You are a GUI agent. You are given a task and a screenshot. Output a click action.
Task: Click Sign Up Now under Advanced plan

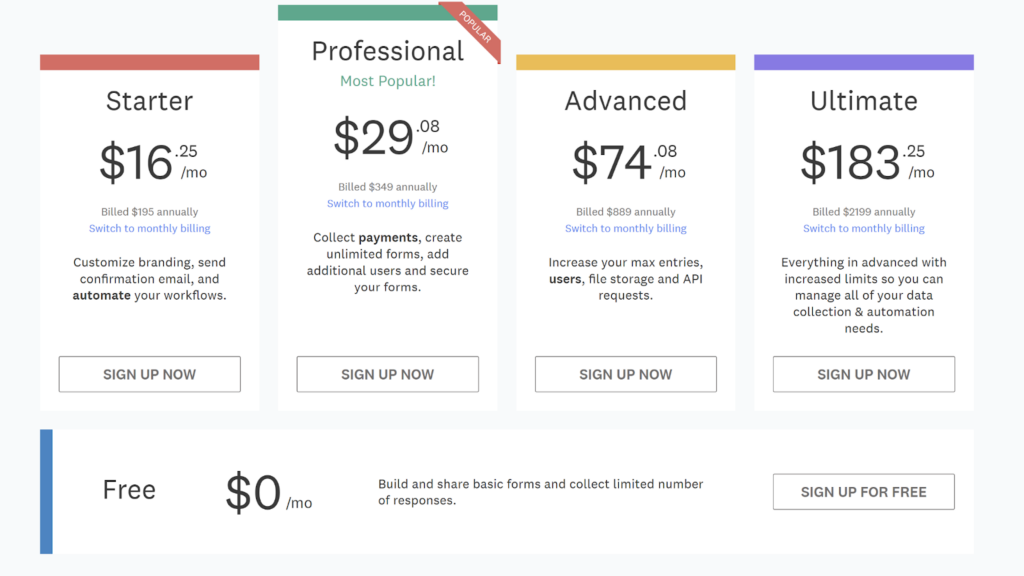tap(626, 374)
